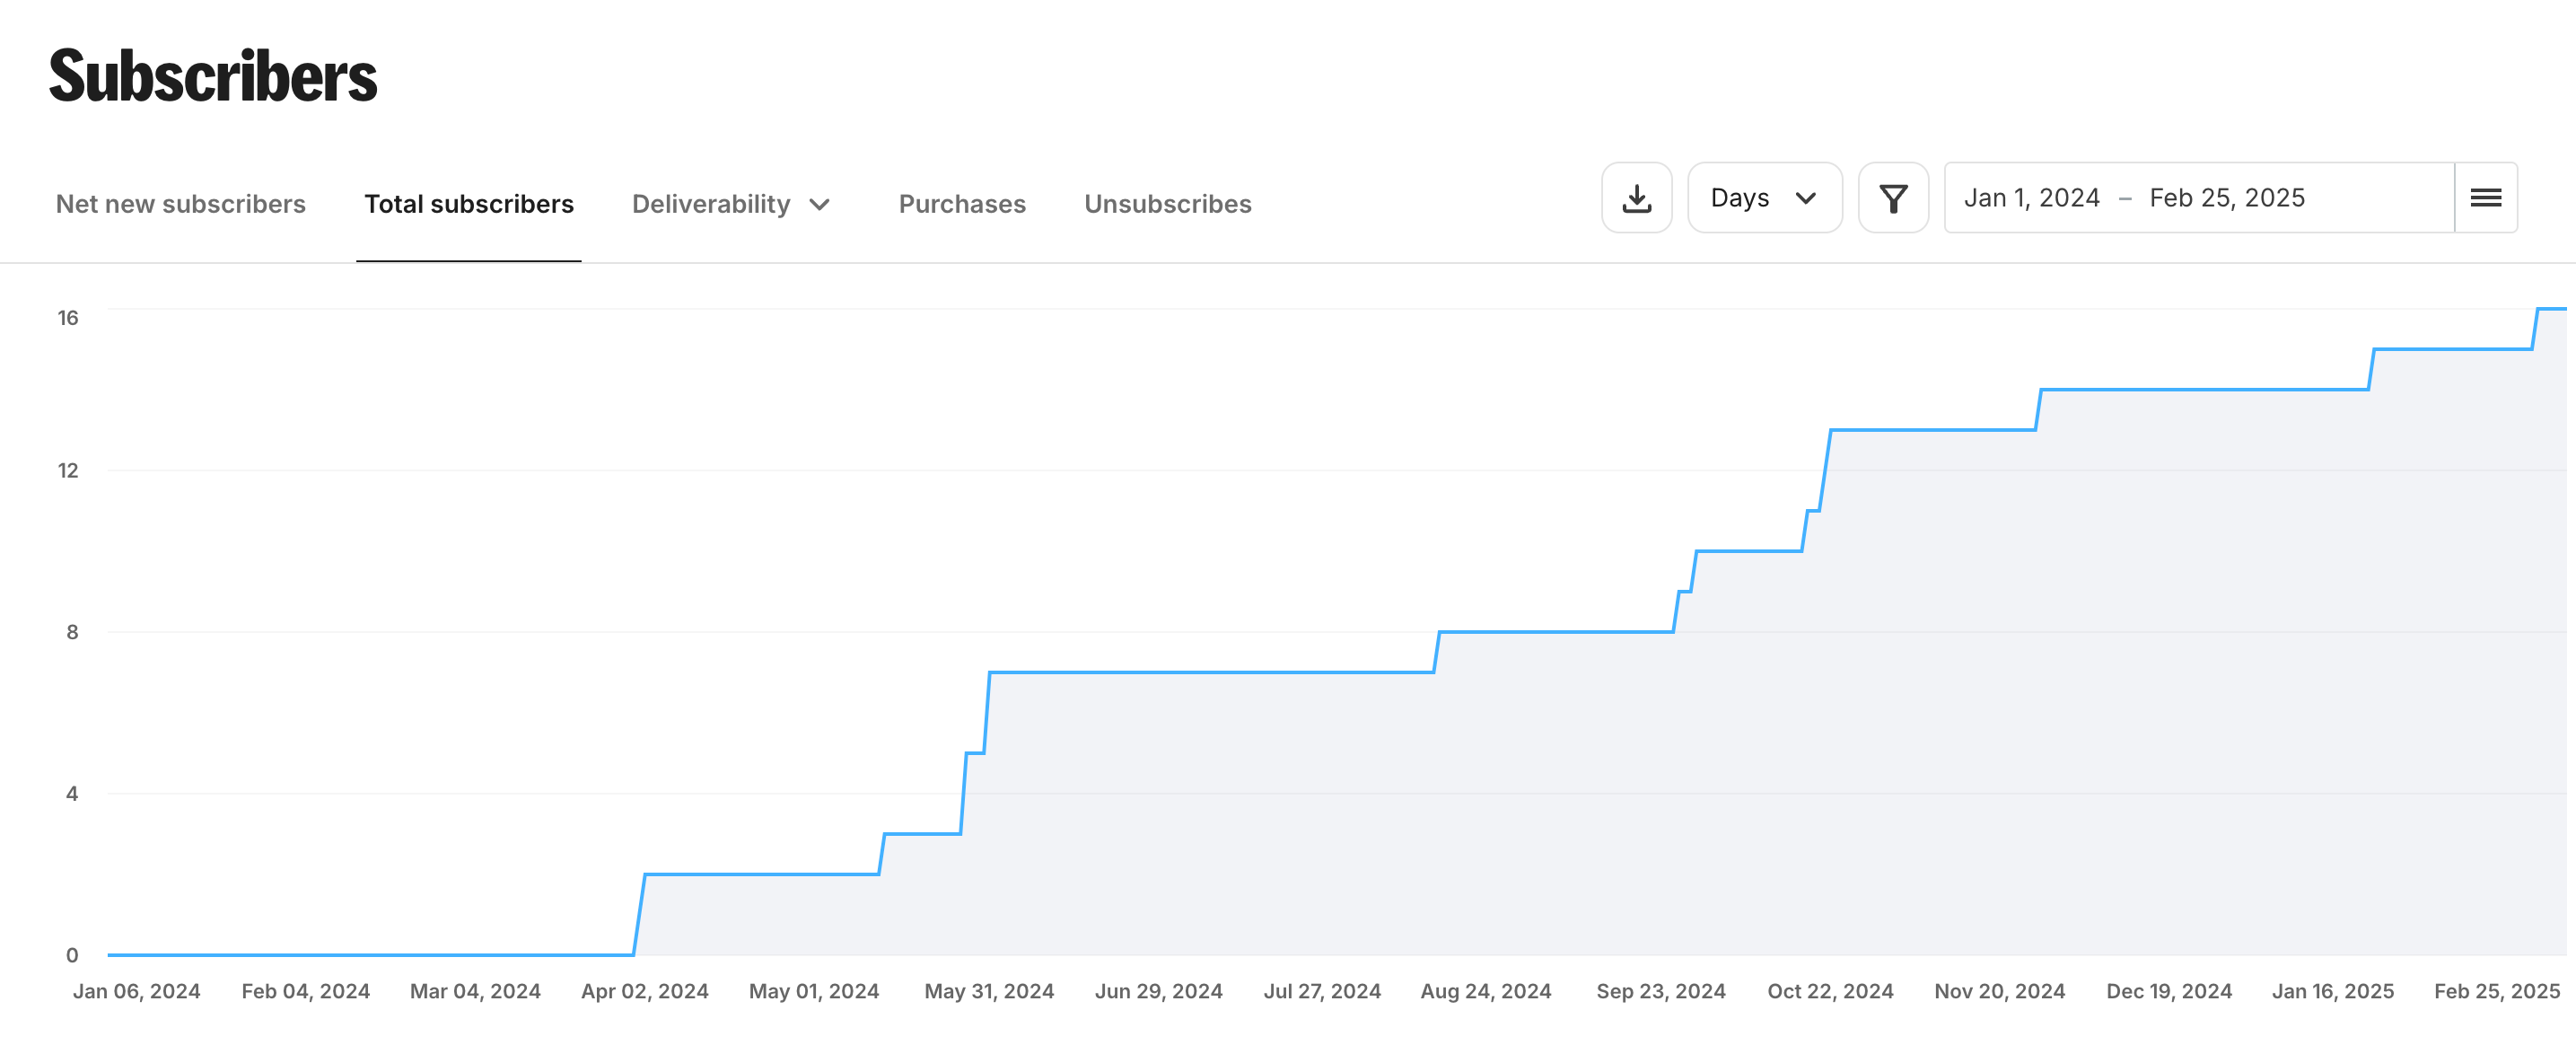Screen dimensions: 2576x1054
Task: Select the Total subscribers tab
Action: (468, 204)
